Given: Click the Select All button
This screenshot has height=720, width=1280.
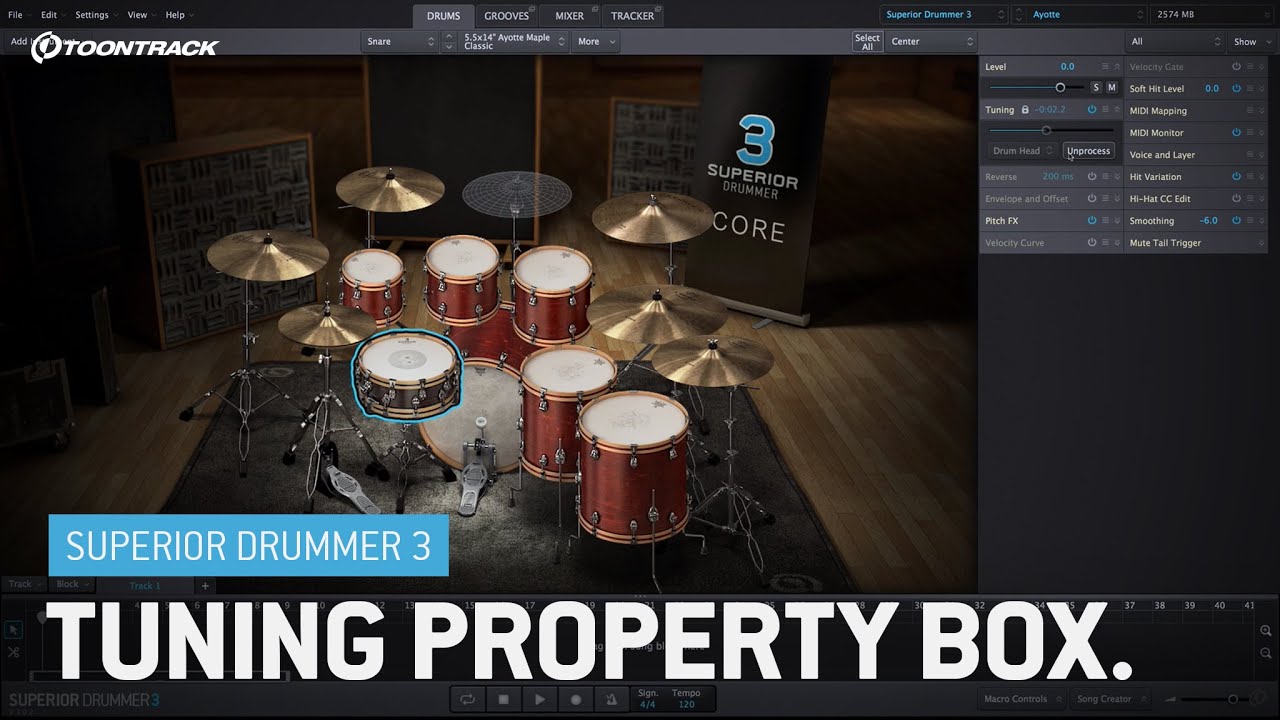Looking at the screenshot, I should (867, 41).
